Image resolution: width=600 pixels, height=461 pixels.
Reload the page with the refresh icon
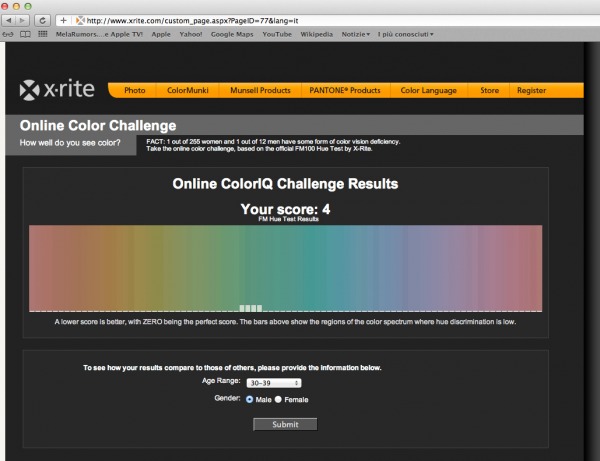44,19
